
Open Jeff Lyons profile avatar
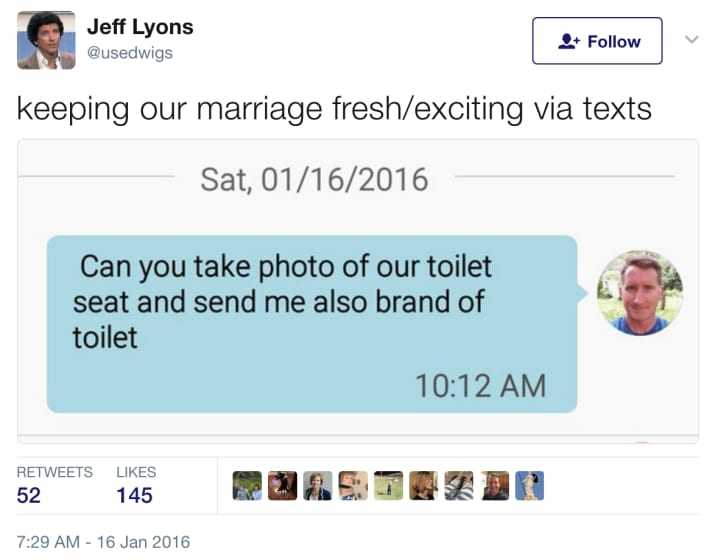[46, 40]
